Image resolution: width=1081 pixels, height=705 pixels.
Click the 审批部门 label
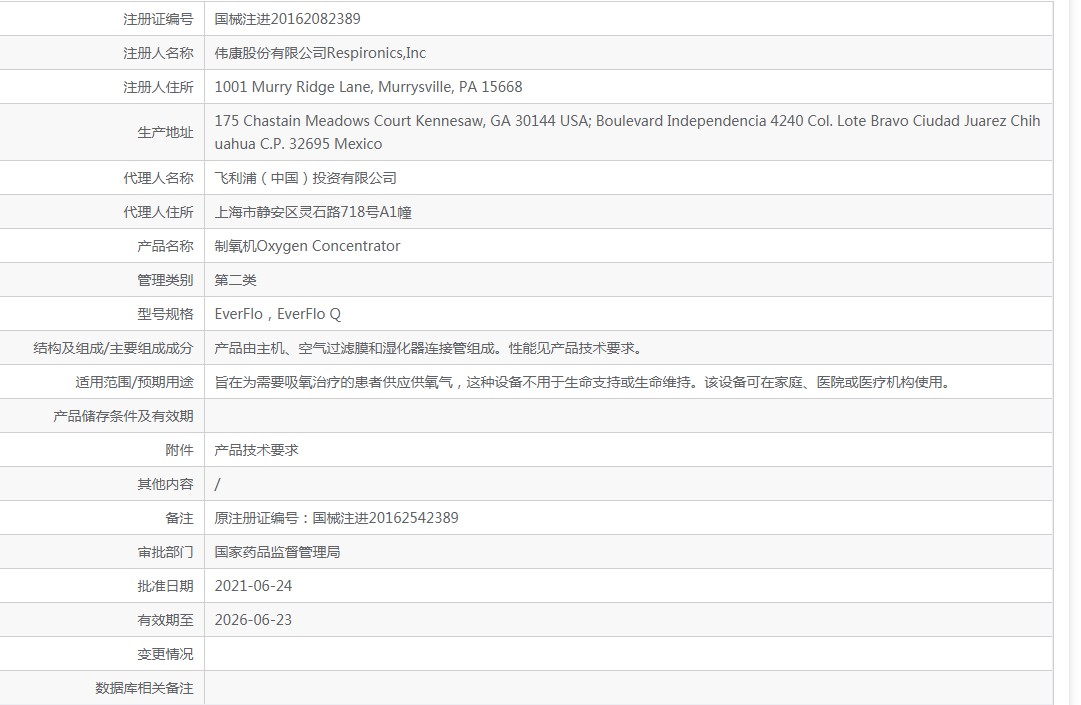(165, 552)
